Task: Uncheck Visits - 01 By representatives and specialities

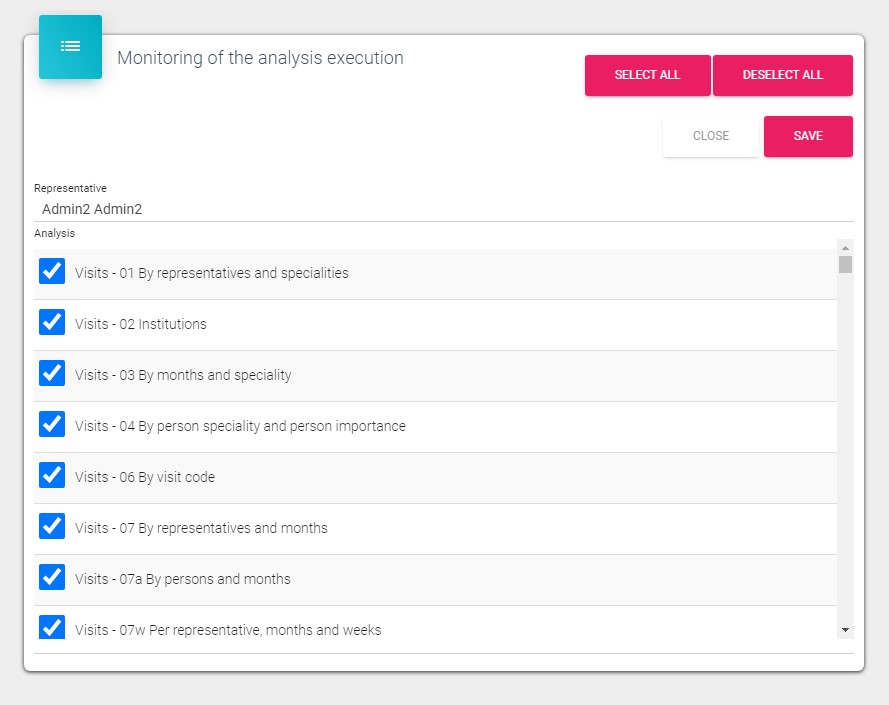Action: pos(52,272)
